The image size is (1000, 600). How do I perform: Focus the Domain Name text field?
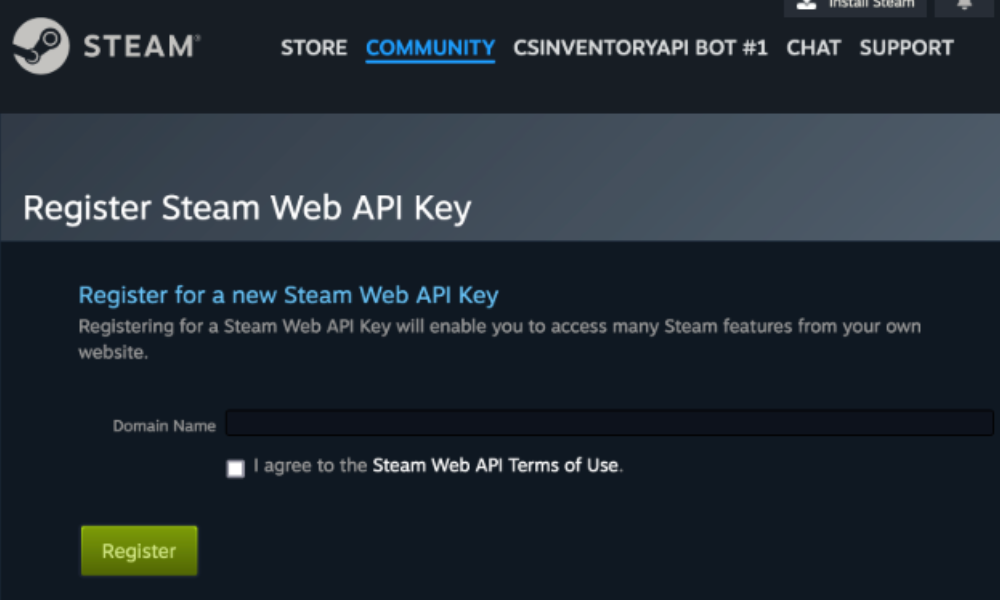[x=609, y=424]
